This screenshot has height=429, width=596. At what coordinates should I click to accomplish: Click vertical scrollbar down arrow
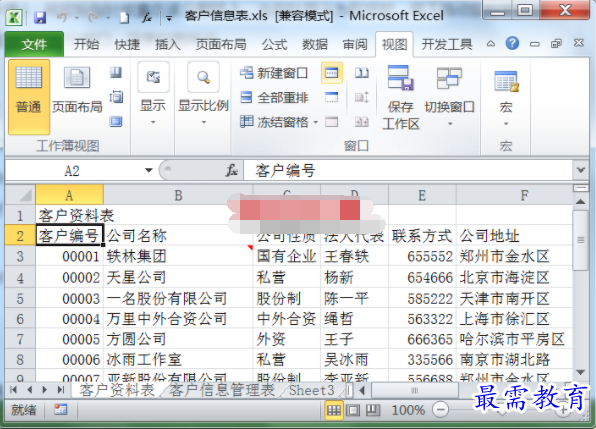(580, 372)
